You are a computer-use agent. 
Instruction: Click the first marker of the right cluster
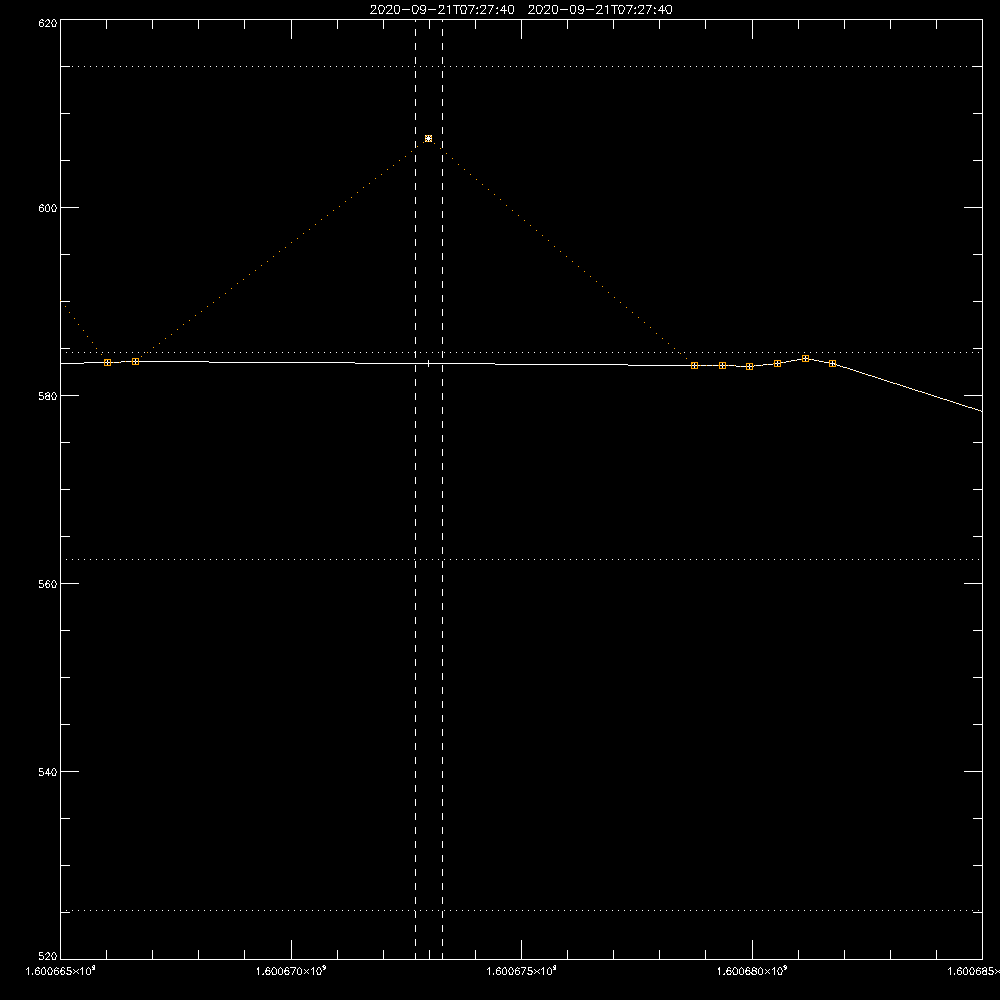(695, 365)
